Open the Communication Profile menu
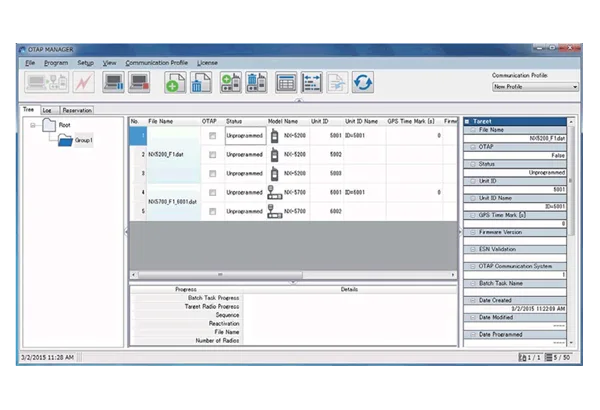The image size is (600, 410). coord(157,63)
